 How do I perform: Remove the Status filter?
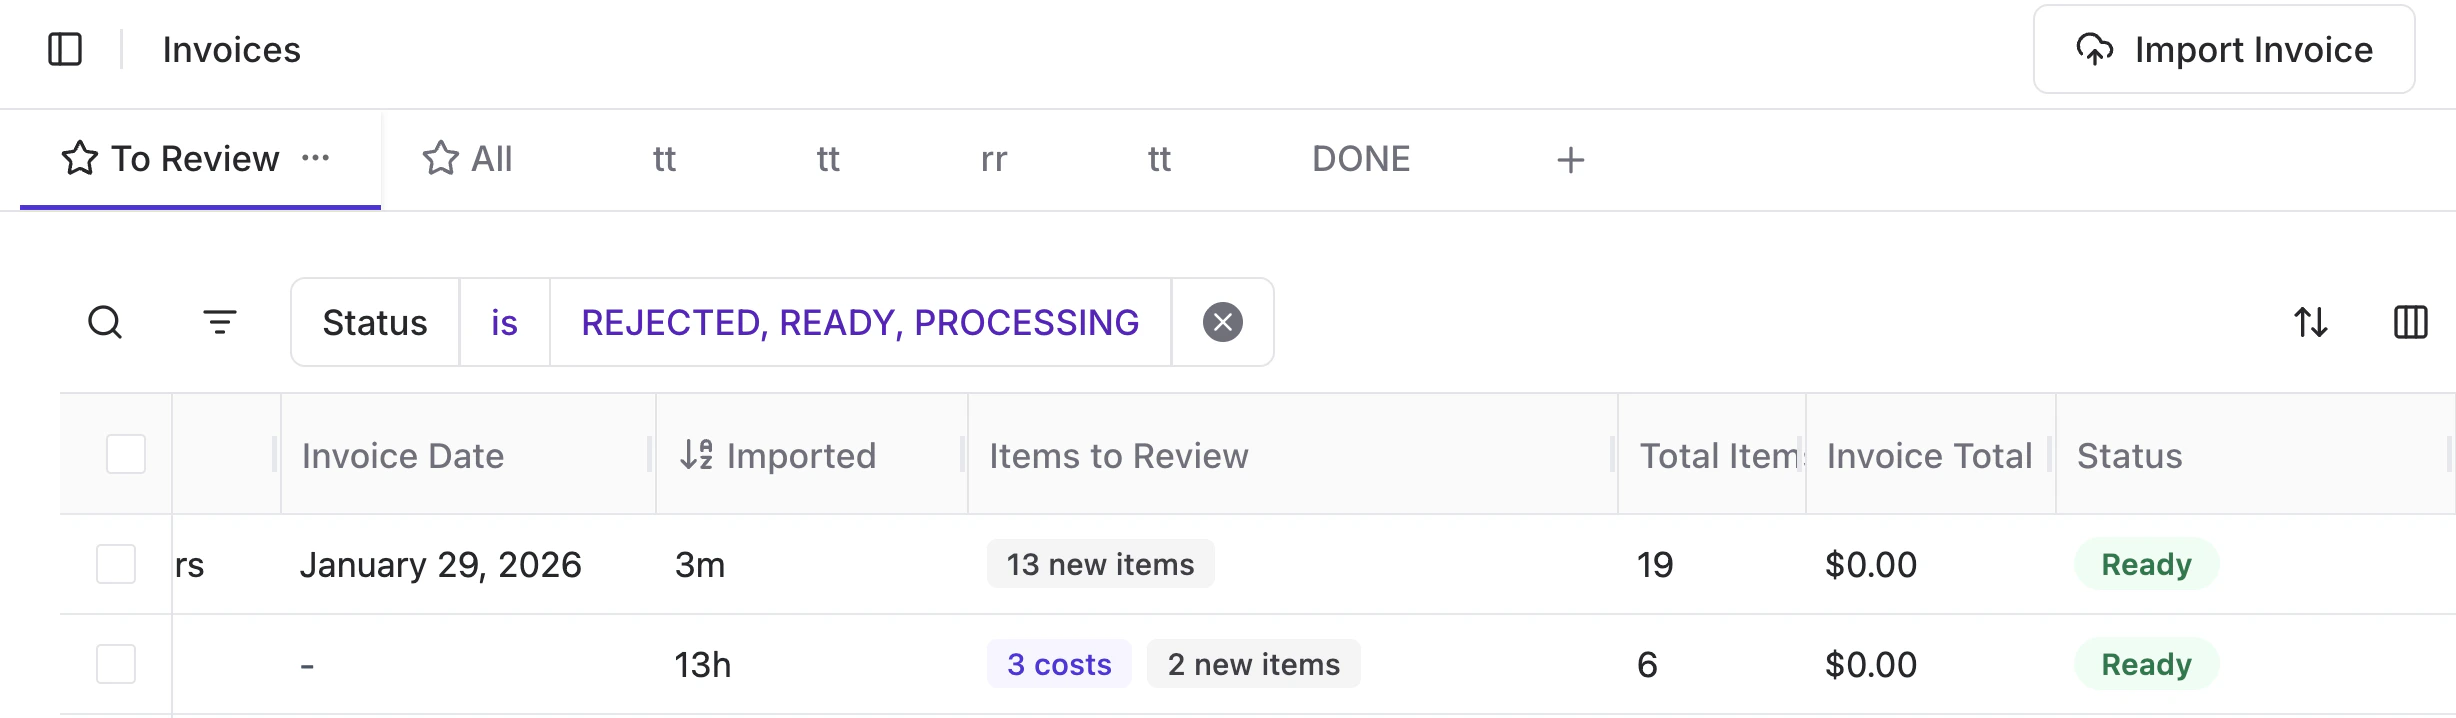1222,322
